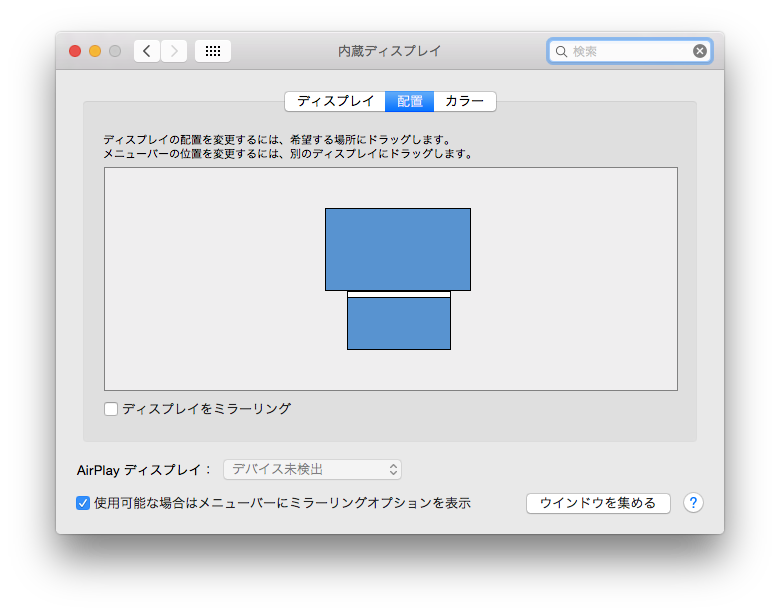Go forward with the right chevron button
780x614 pixels.
point(174,51)
